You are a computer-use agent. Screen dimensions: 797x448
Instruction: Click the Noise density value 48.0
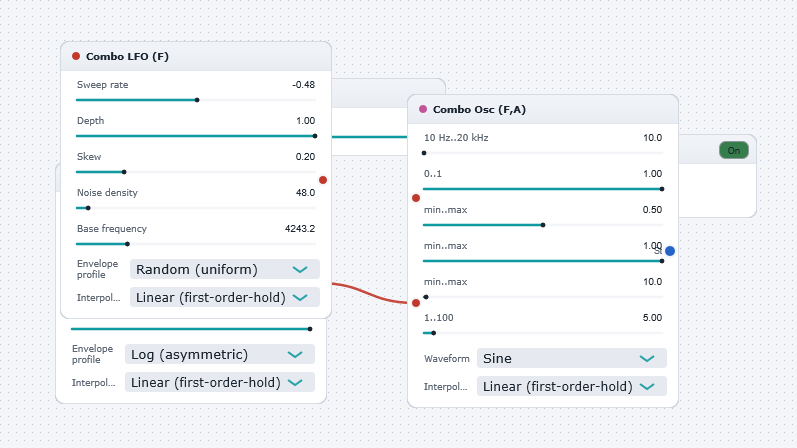pyautogui.click(x=305, y=193)
